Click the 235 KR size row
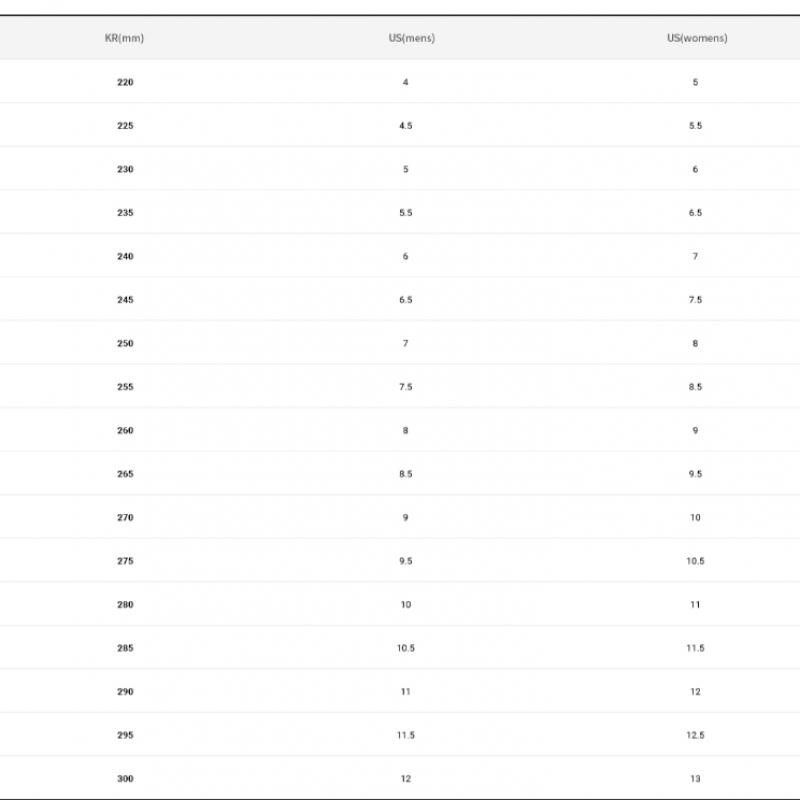Viewport: 800px width, 800px height. pos(125,213)
